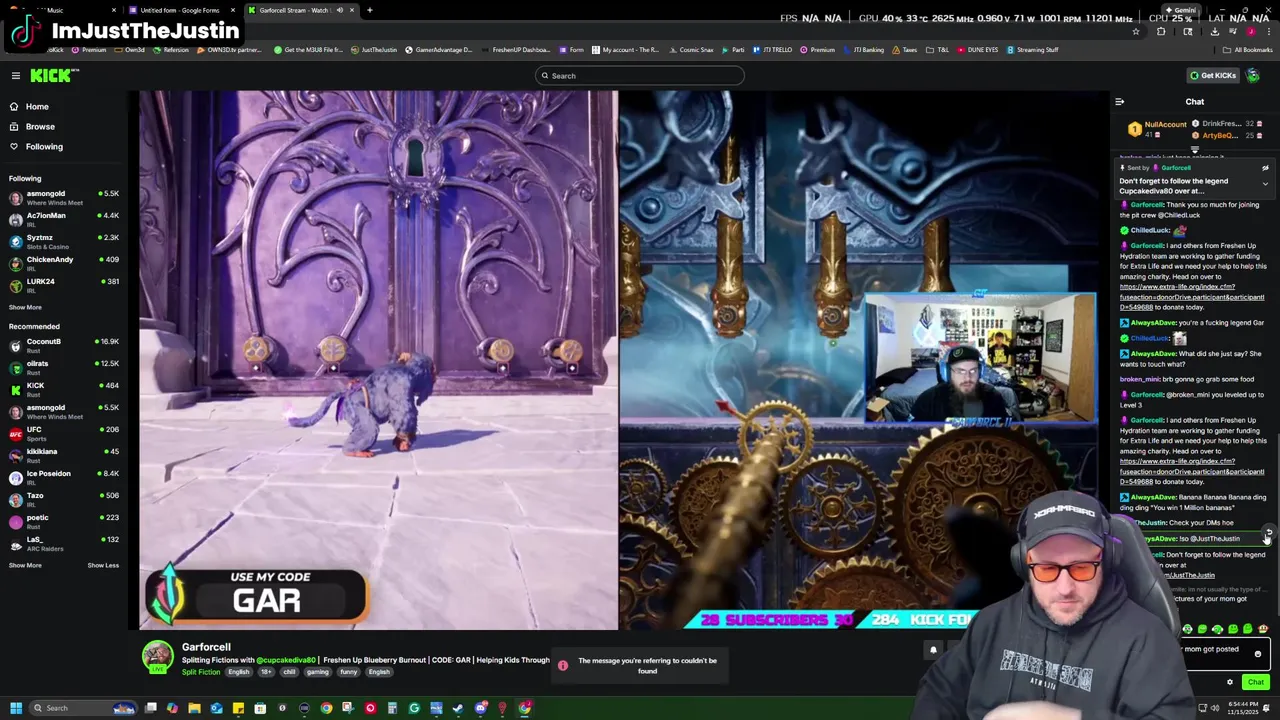Open the Windows Start menu
Image resolution: width=1280 pixels, height=720 pixels.
(15, 708)
